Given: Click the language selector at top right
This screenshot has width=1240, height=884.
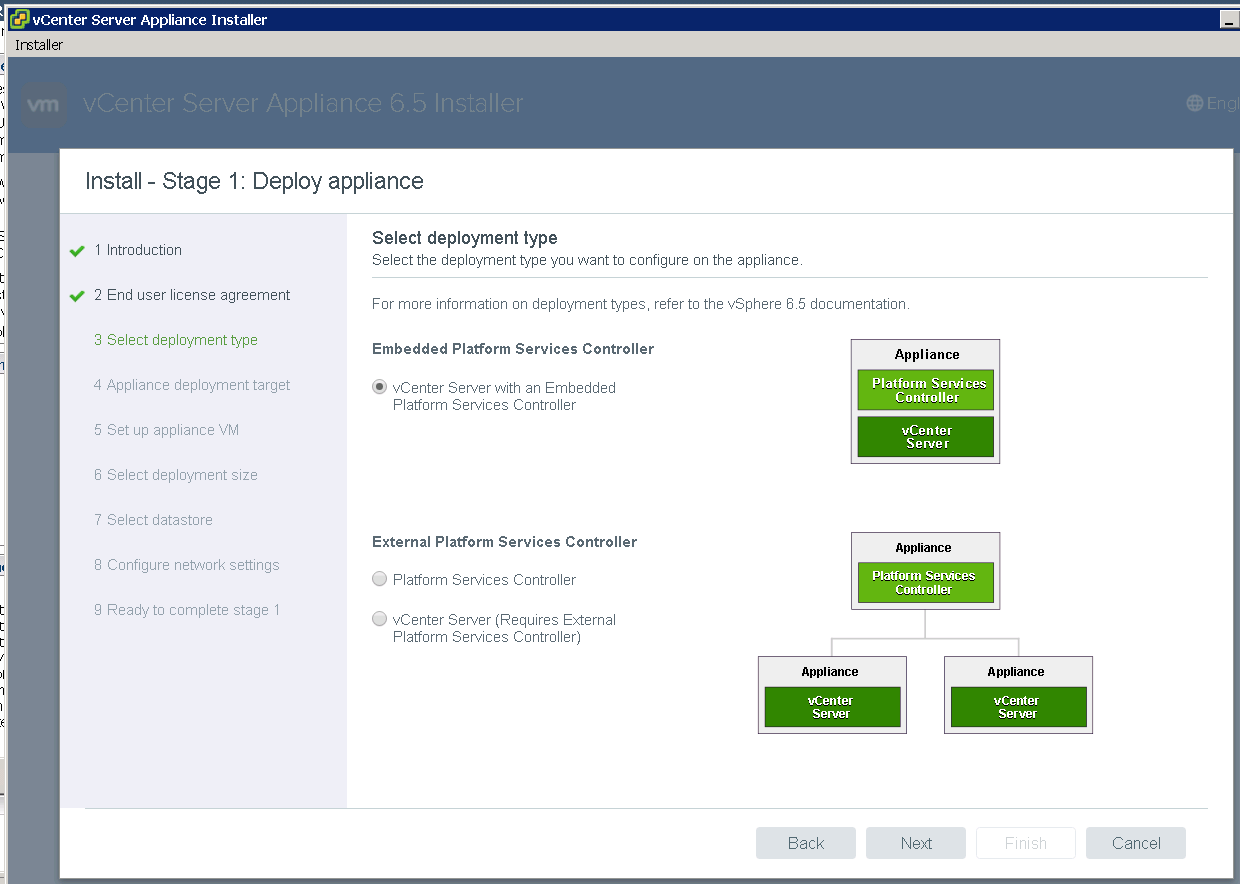Looking at the screenshot, I should [x=1213, y=103].
